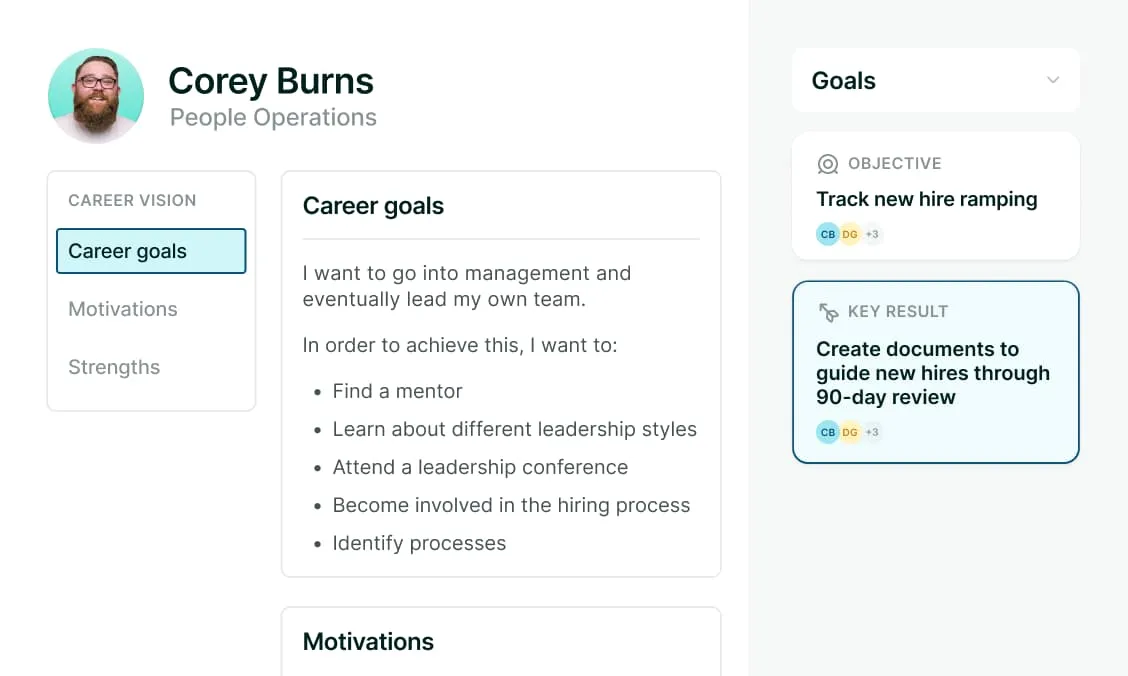Click the Motivations card heading
Screen dimensions: 1128x676
pyautogui.click(x=368, y=641)
